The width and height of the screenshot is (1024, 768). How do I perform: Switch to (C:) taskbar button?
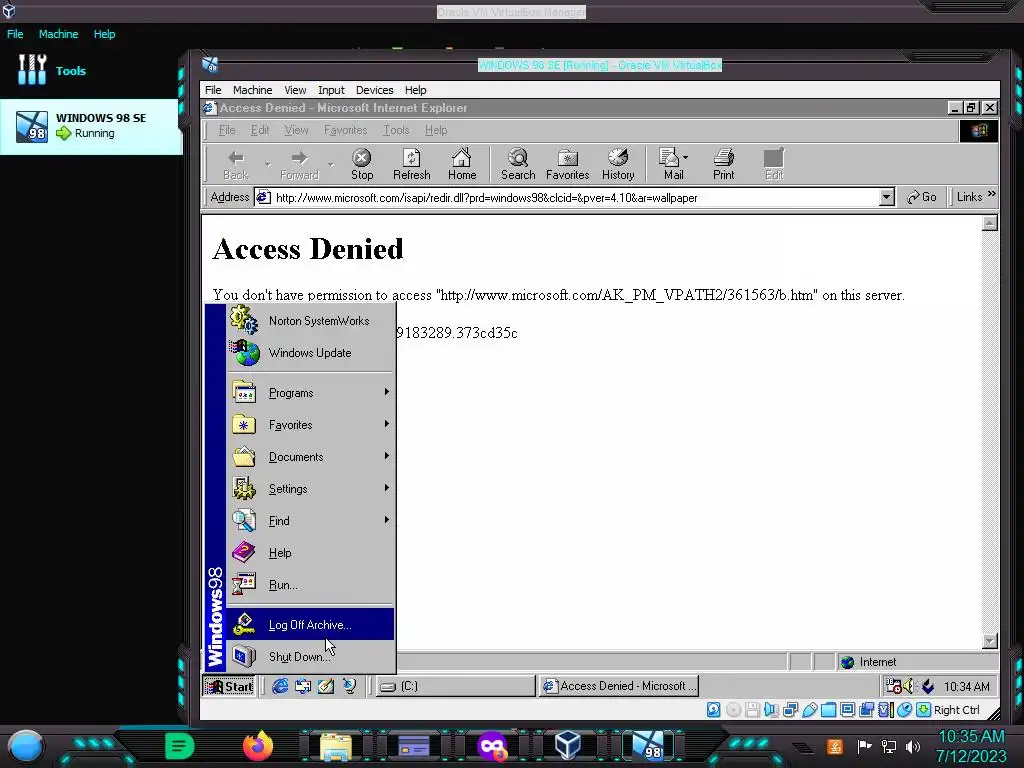pos(455,686)
